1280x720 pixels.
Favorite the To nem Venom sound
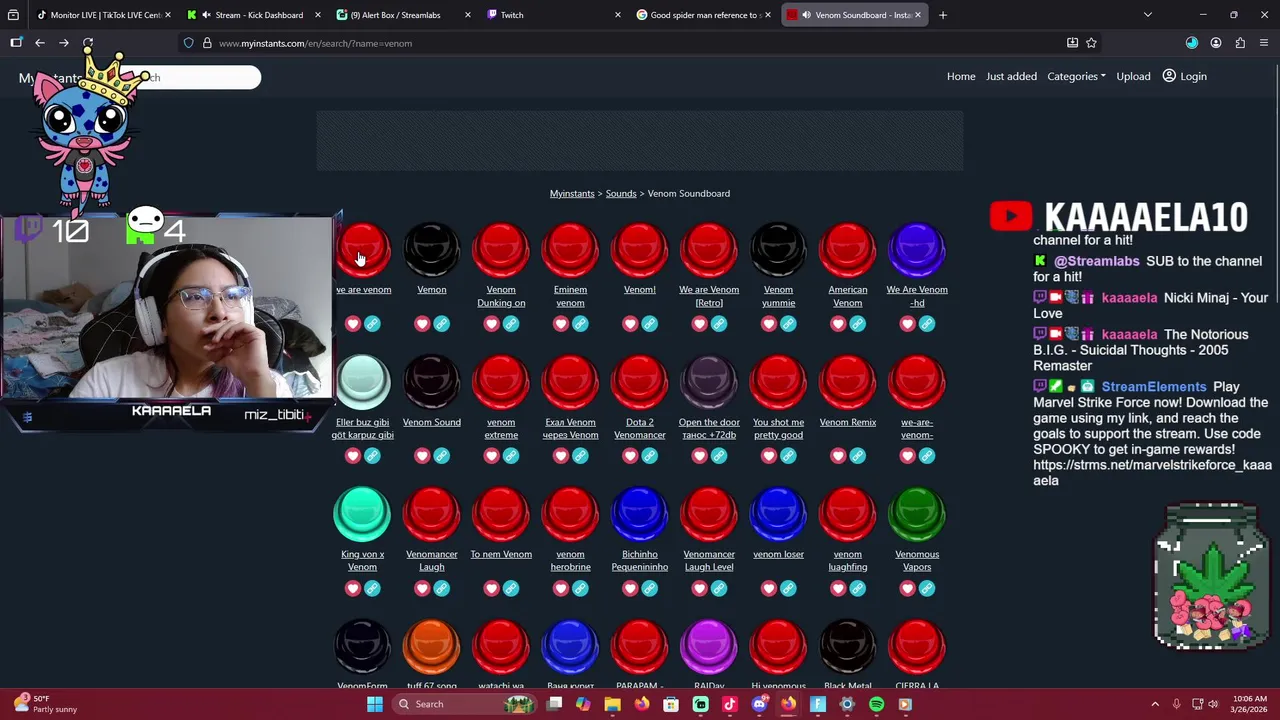491,588
